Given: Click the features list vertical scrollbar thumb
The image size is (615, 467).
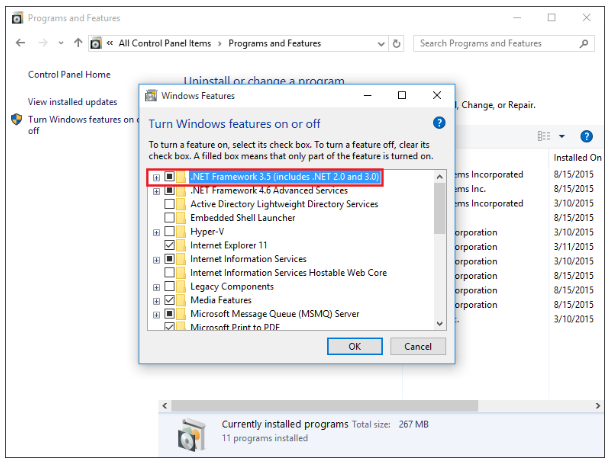Looking at the screenshot, I should pos(440,209).
